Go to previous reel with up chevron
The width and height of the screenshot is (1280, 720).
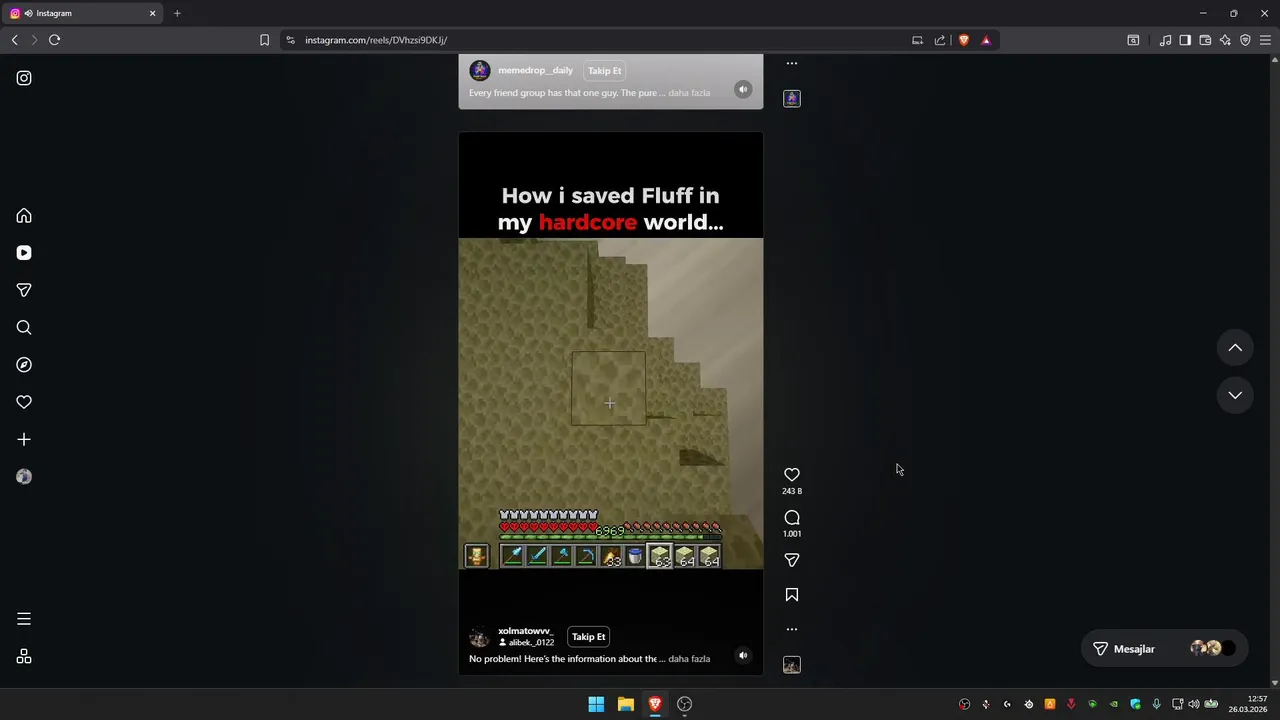pos(1235,348)
